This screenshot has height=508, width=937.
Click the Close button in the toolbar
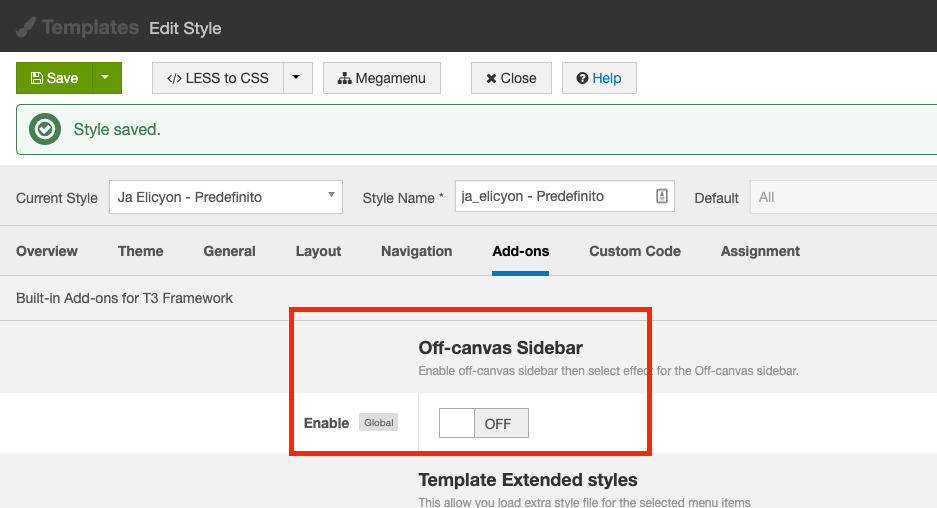click(x=511, y=78)
